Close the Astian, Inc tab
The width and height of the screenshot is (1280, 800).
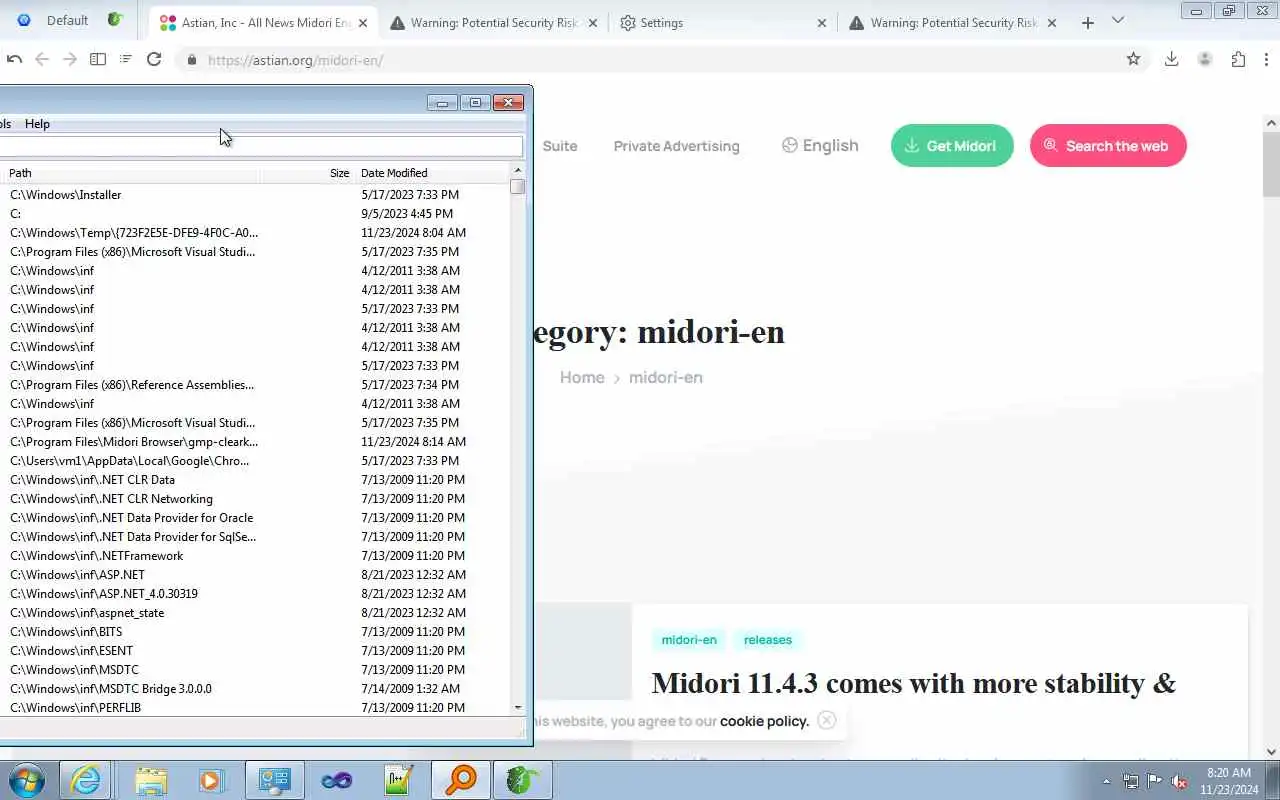(x=362, y=23)
